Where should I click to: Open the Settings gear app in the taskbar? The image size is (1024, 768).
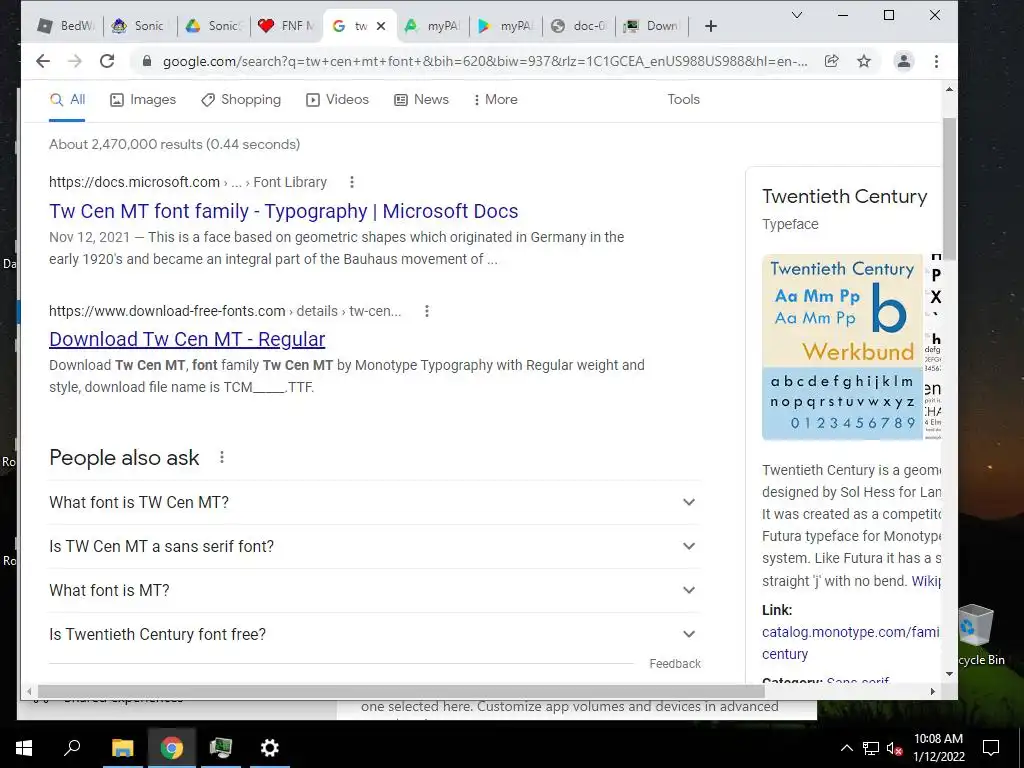pyautogui.click(x=270, y=748)
